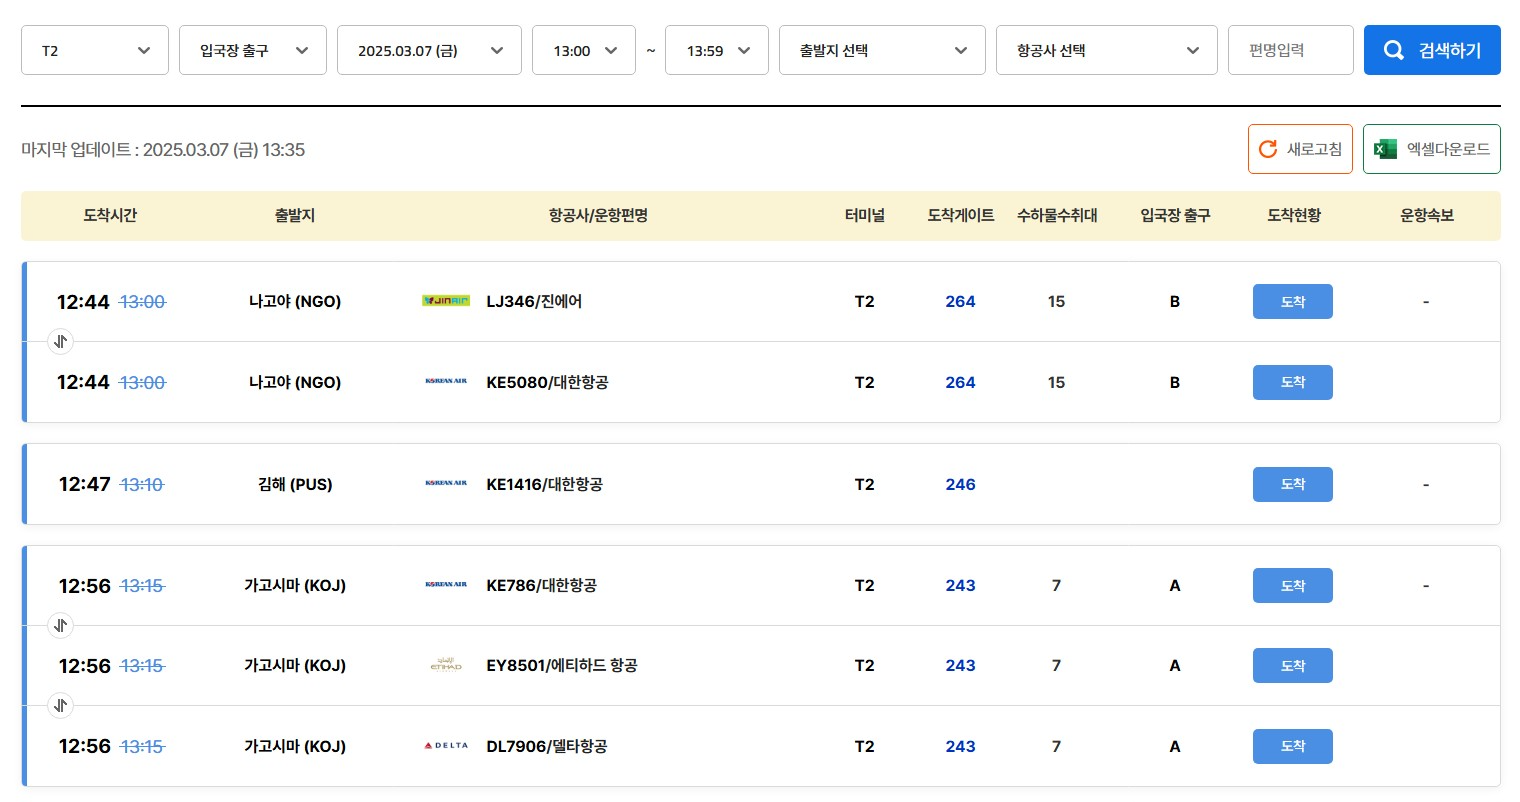Click gate 264 link in LJ346 row
Viewport: 1520px width, 802px height.
click(x=960, y=301)
